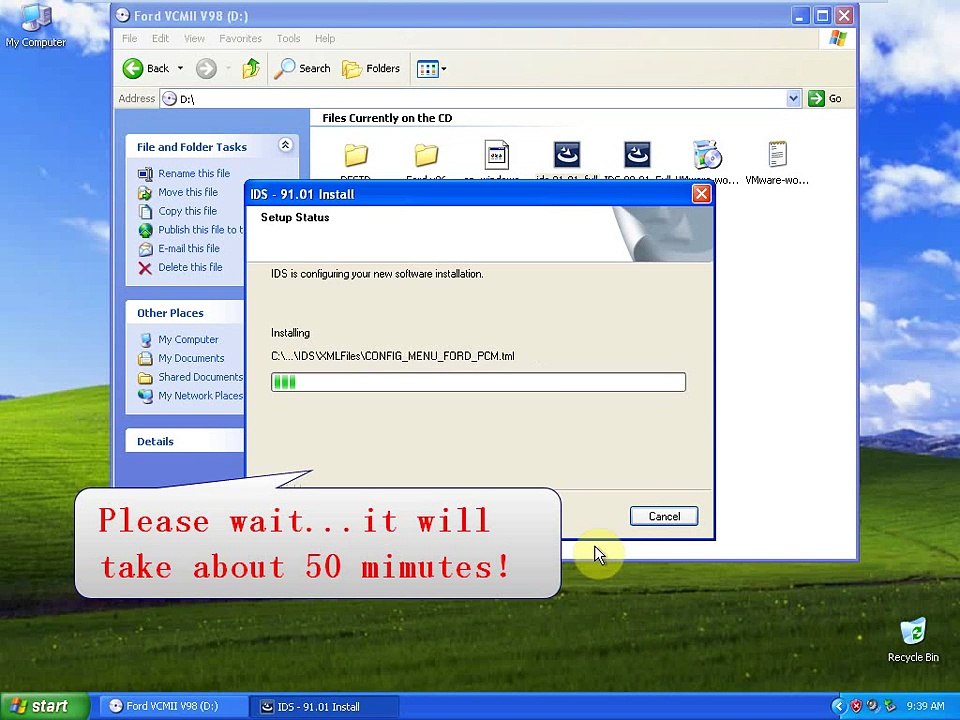Click Cancel in IDS install dialog
Screen dimensions: 960x720
664,516
